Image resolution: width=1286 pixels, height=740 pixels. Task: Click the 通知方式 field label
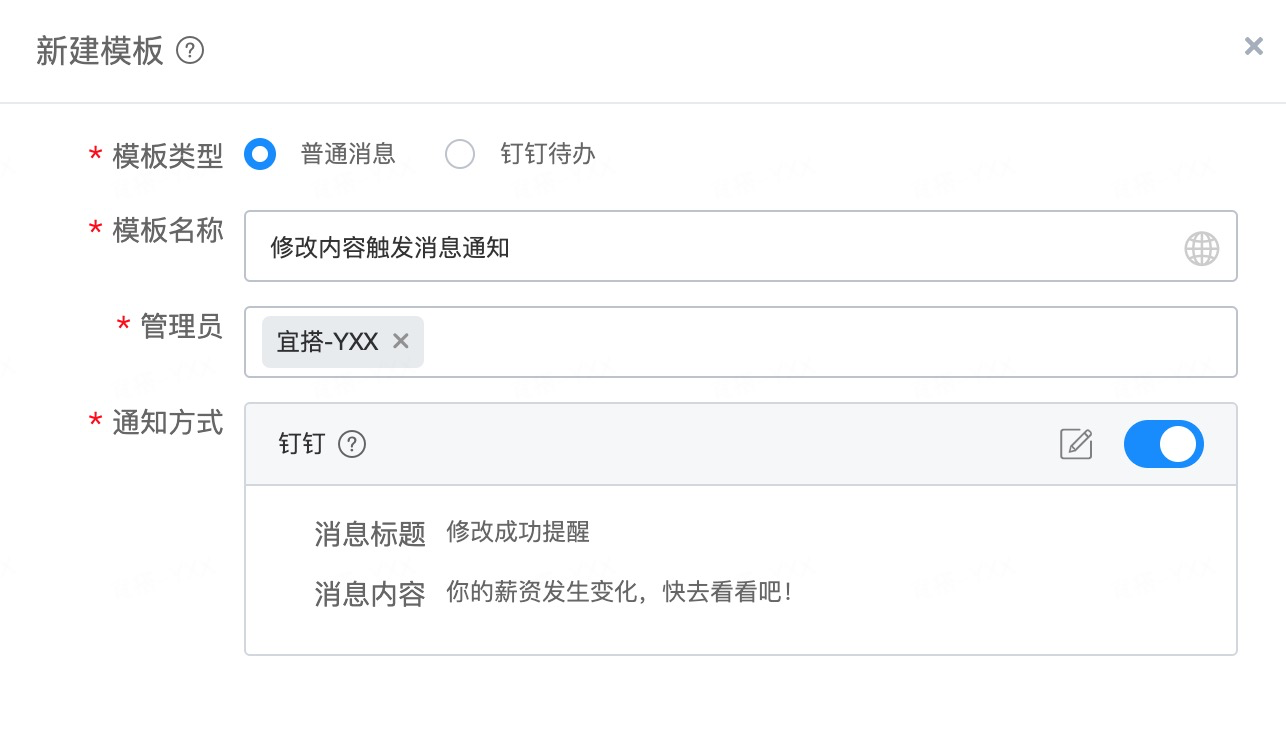[x=168, y=423]
